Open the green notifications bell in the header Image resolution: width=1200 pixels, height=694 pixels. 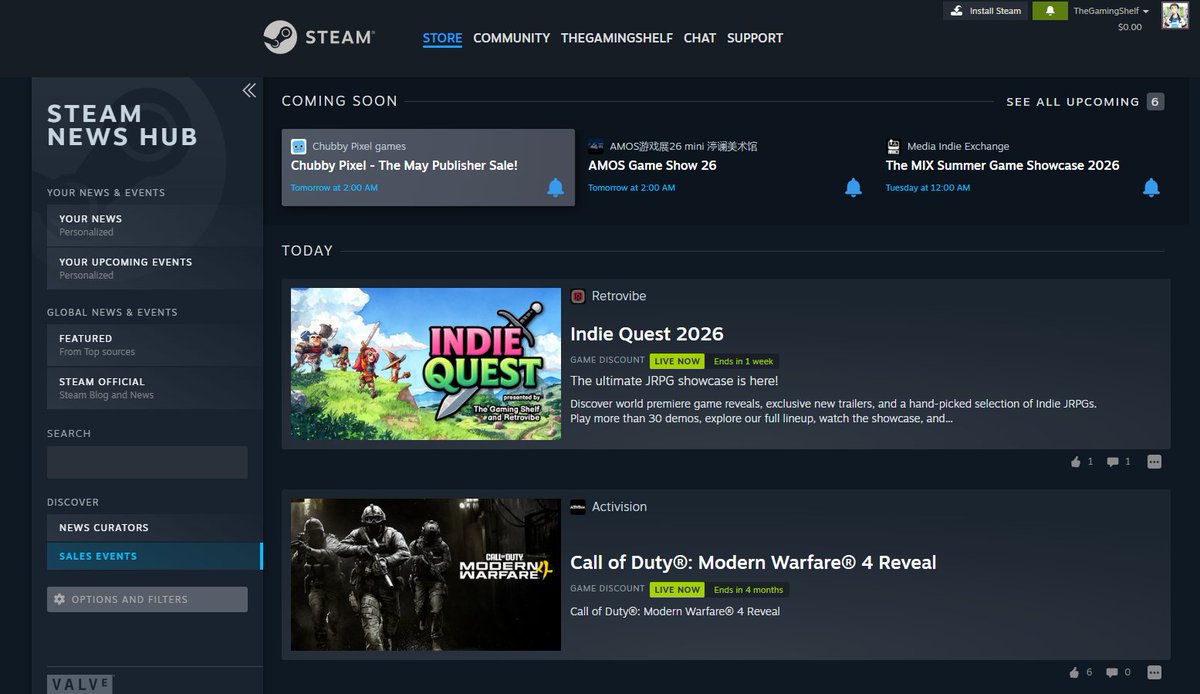click(x=1050, y=11)
